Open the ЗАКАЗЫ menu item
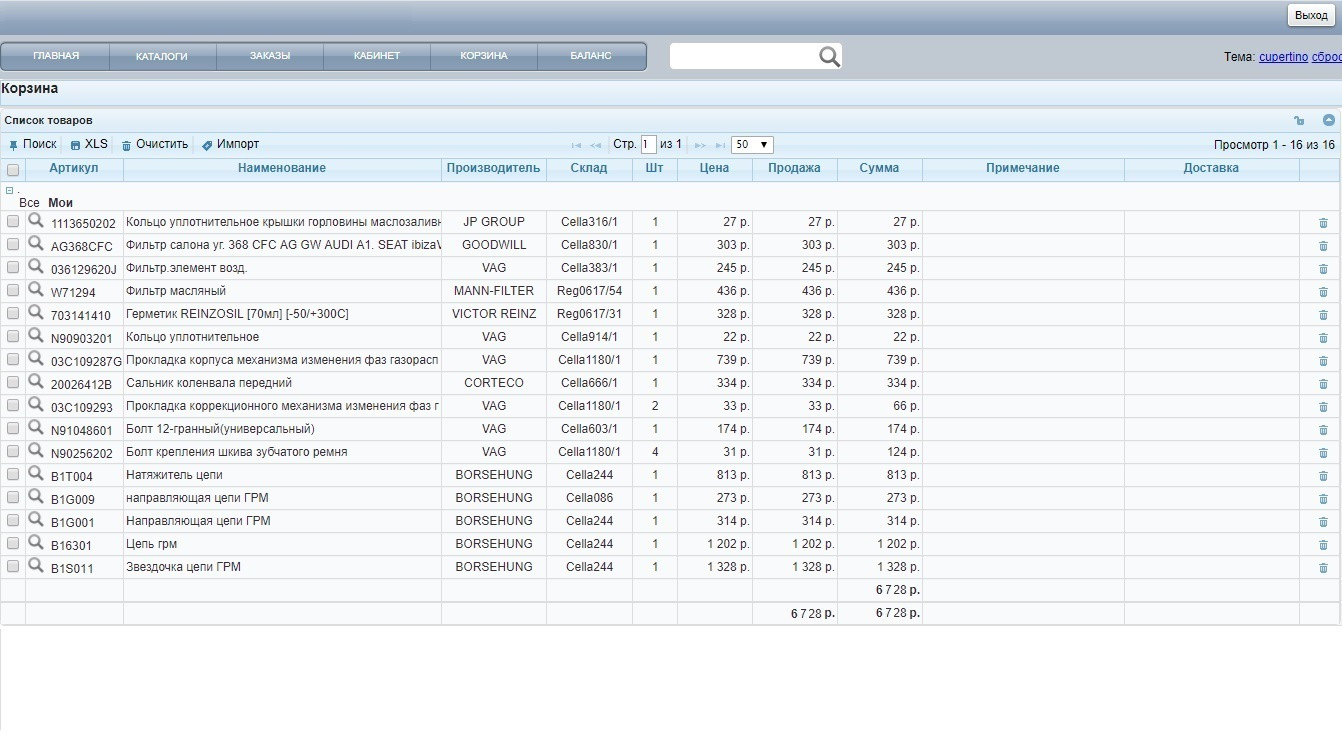Screen dimensions: 1342x754 click(x=270, y=56)
